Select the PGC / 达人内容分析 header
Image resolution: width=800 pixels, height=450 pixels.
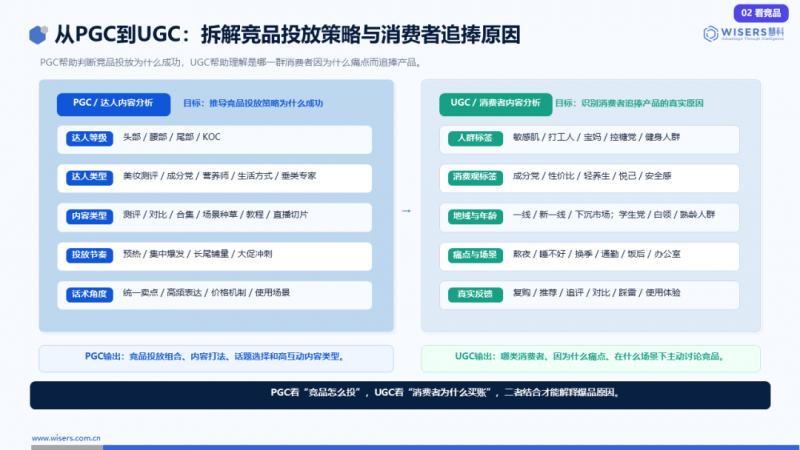113,104
